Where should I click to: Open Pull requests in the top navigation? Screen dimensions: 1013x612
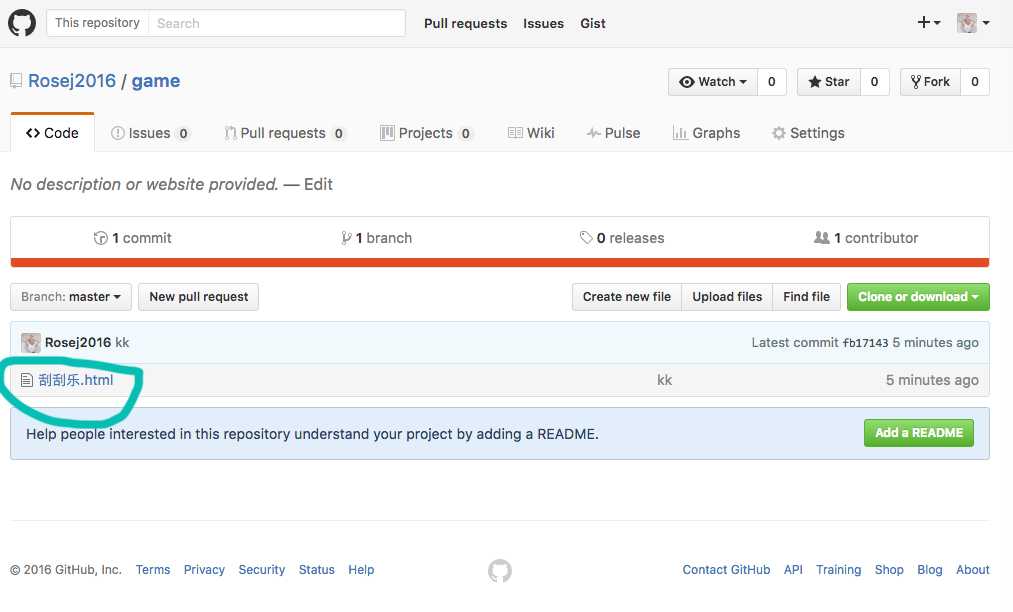466,23
